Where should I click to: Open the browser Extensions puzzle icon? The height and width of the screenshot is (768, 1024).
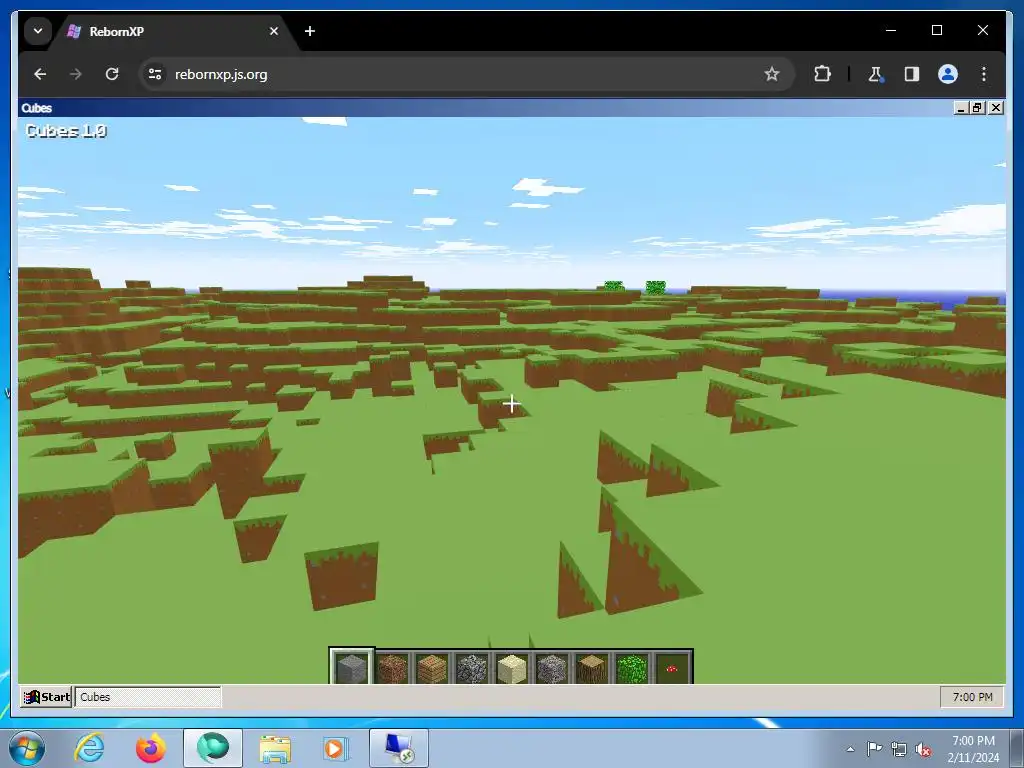[x=822, y=74]
